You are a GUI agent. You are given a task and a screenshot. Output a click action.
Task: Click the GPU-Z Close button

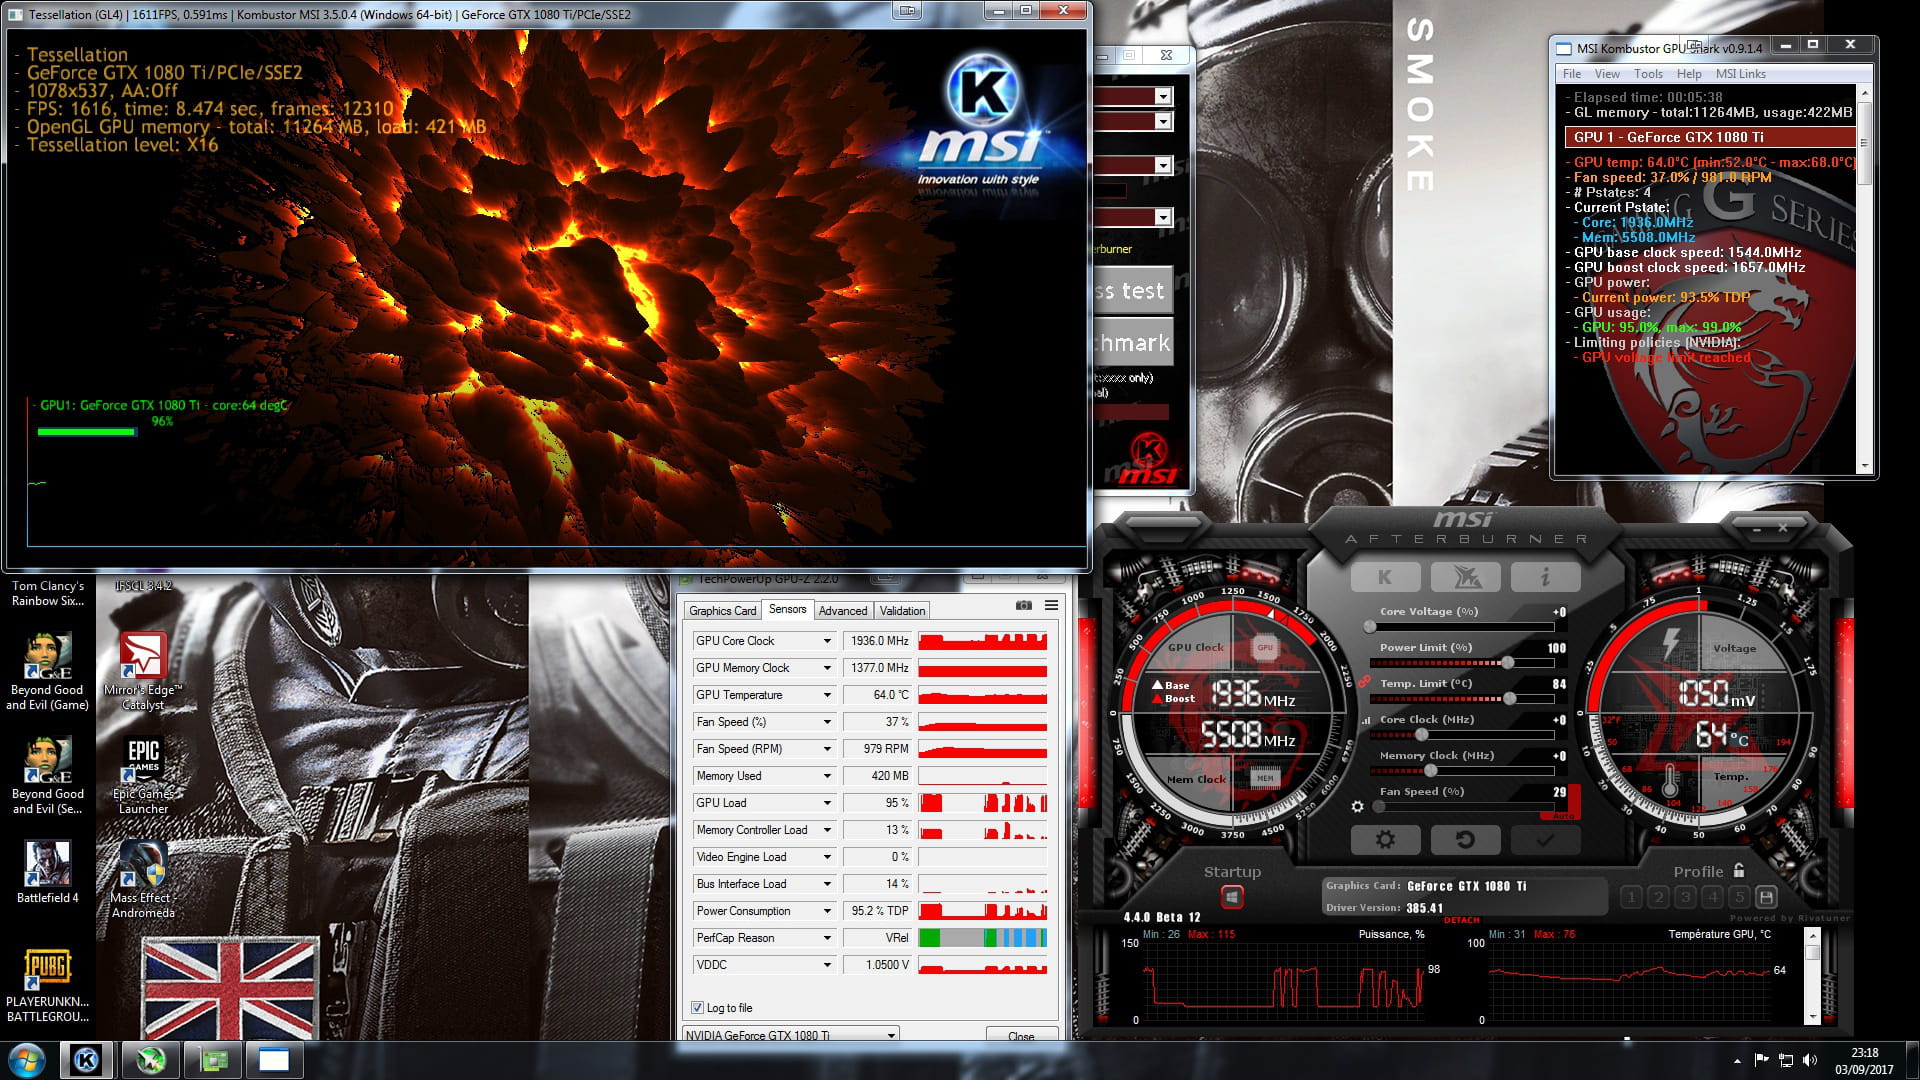(x=1021, y=1035)
